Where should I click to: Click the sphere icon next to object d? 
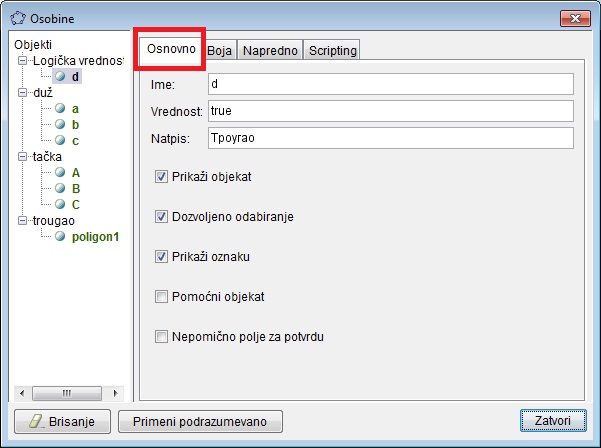(60, 76)
